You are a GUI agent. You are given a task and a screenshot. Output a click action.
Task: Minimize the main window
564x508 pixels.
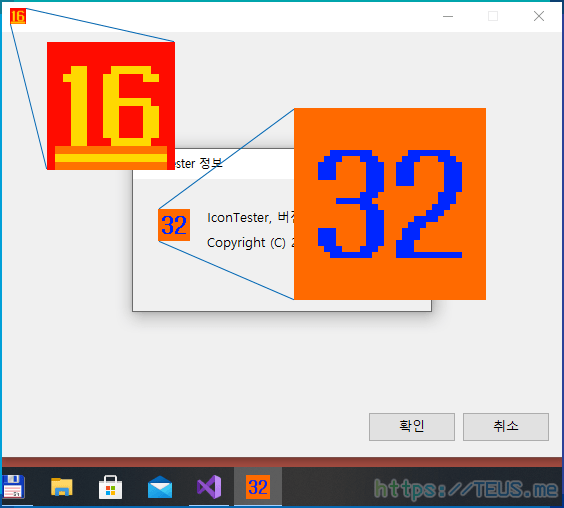(448, 16)
